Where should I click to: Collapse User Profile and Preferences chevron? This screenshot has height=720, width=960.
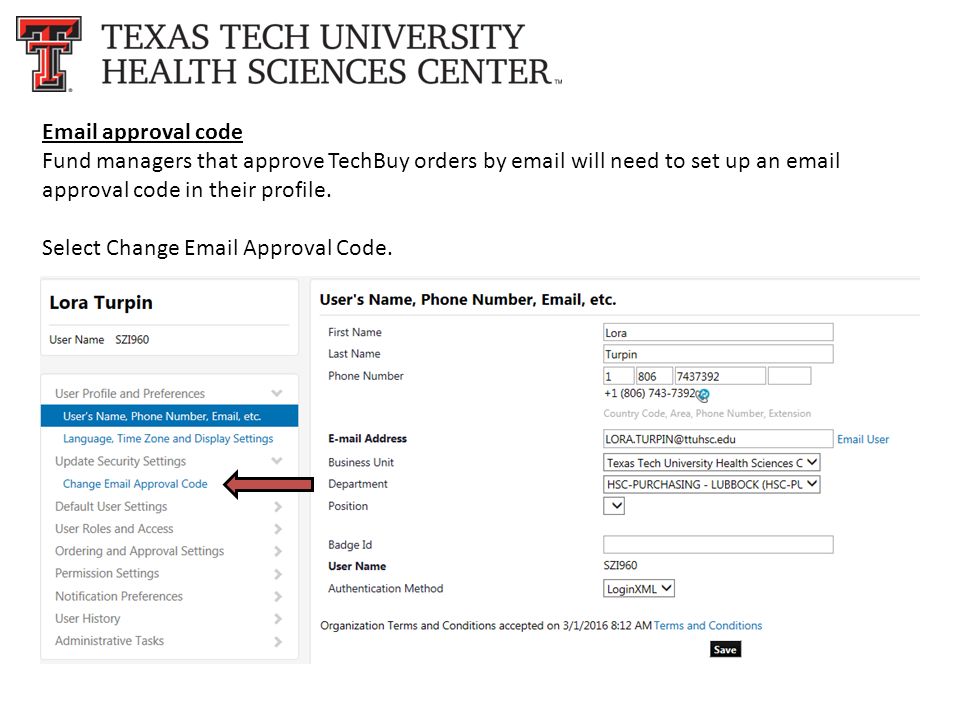point(277,393)
